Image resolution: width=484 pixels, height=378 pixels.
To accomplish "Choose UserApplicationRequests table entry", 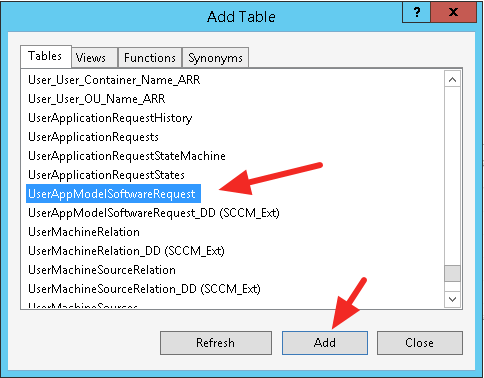I will [93, 137].
